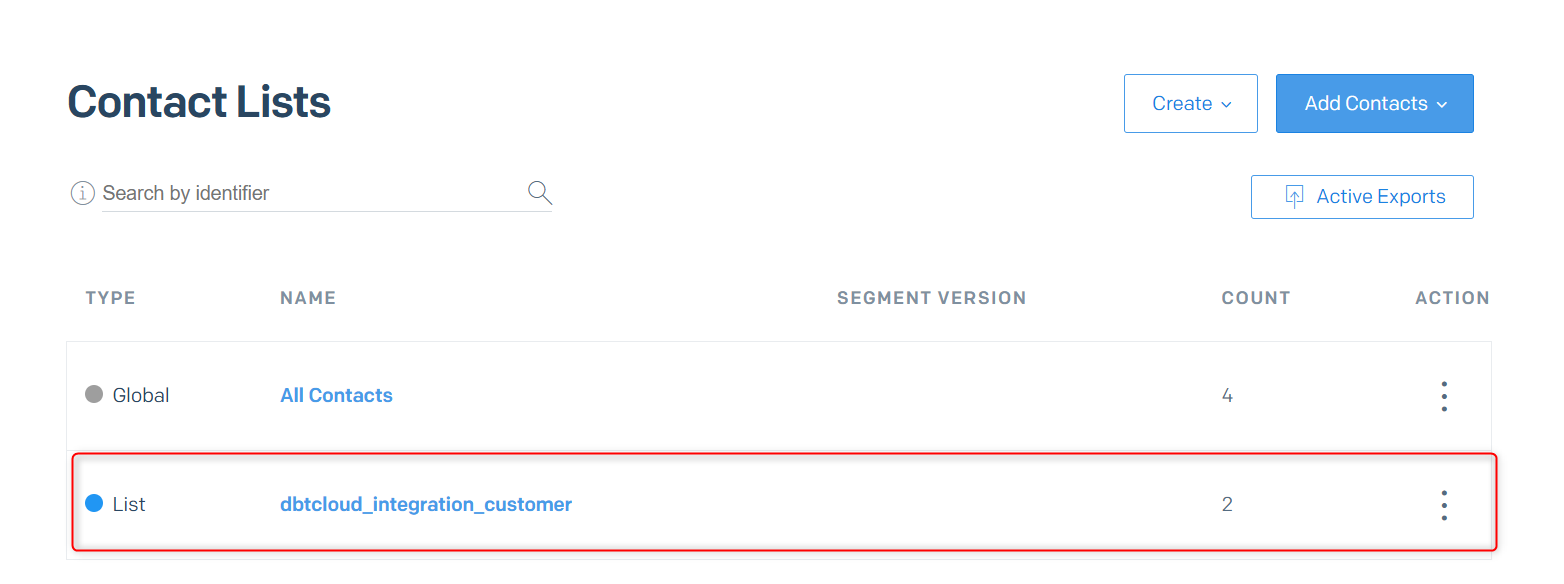Click blue List type dot indicator

click(94, 503)
